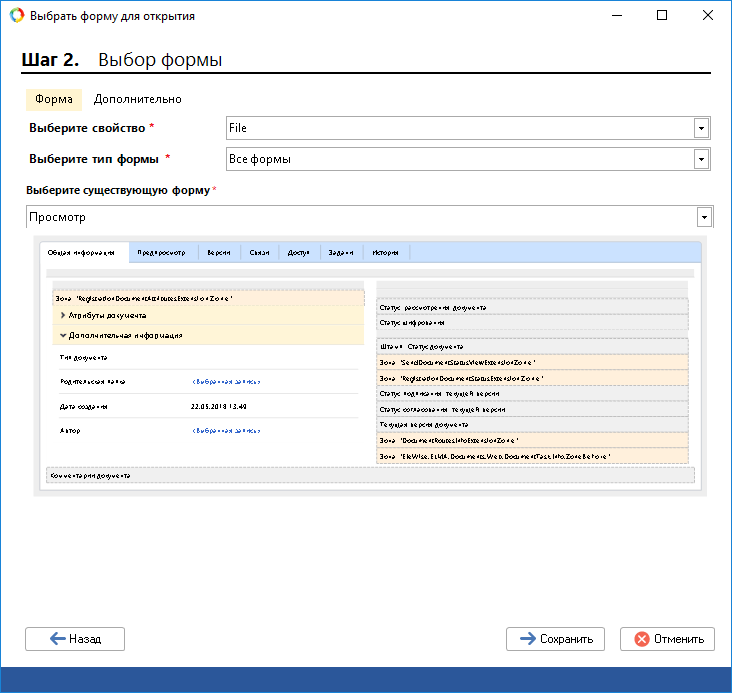Click the Версии tab in form preview

tap(219, 253)
